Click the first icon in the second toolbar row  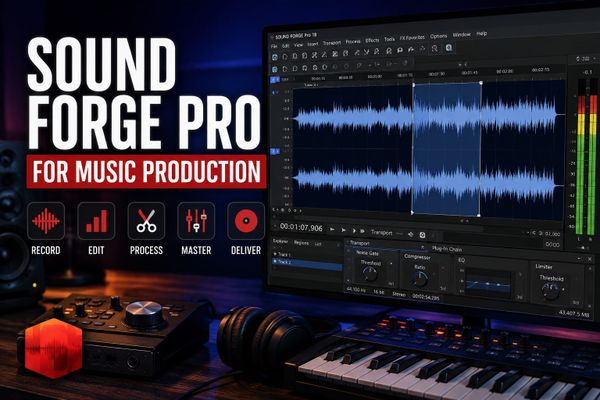[x=275, y=69]
